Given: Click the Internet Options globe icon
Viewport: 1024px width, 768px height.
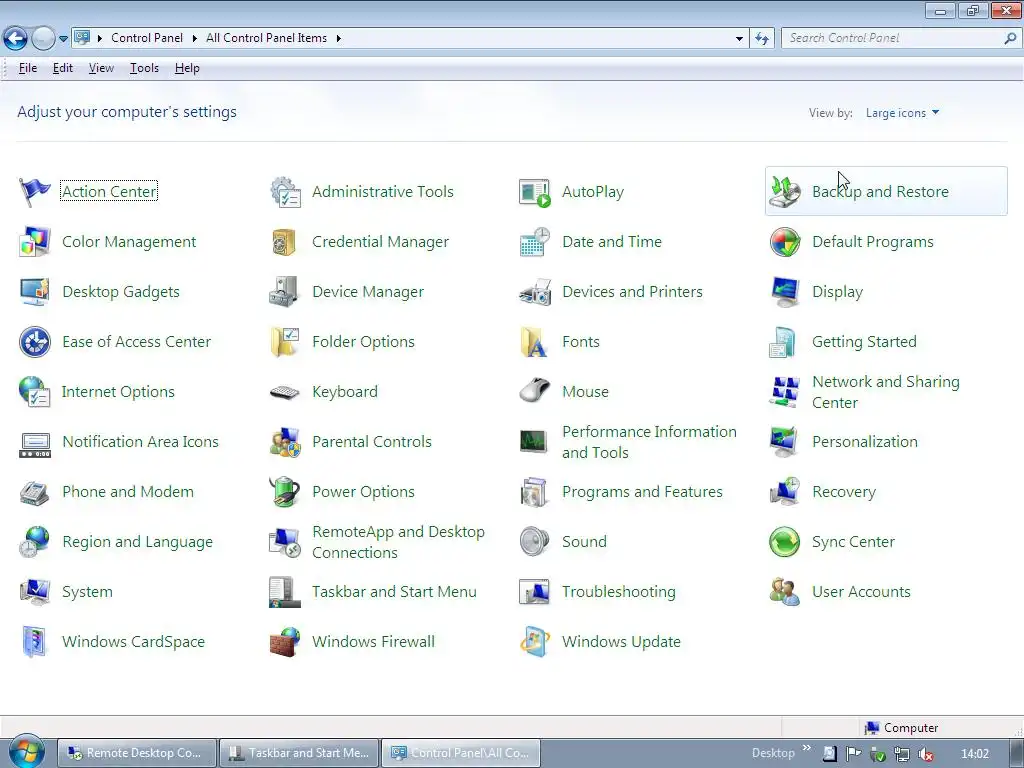Looking at the screenshot, I should pos(35,392).
